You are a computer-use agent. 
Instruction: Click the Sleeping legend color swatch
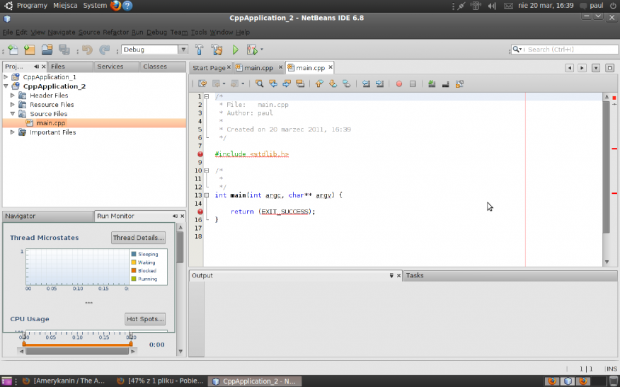click(x=134, y=254)
